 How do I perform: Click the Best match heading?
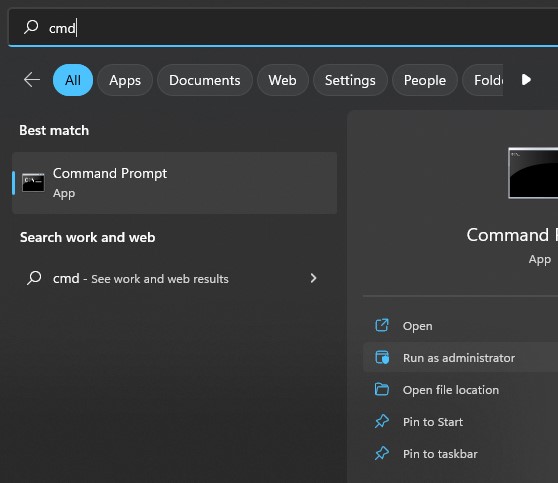point(54,130)
